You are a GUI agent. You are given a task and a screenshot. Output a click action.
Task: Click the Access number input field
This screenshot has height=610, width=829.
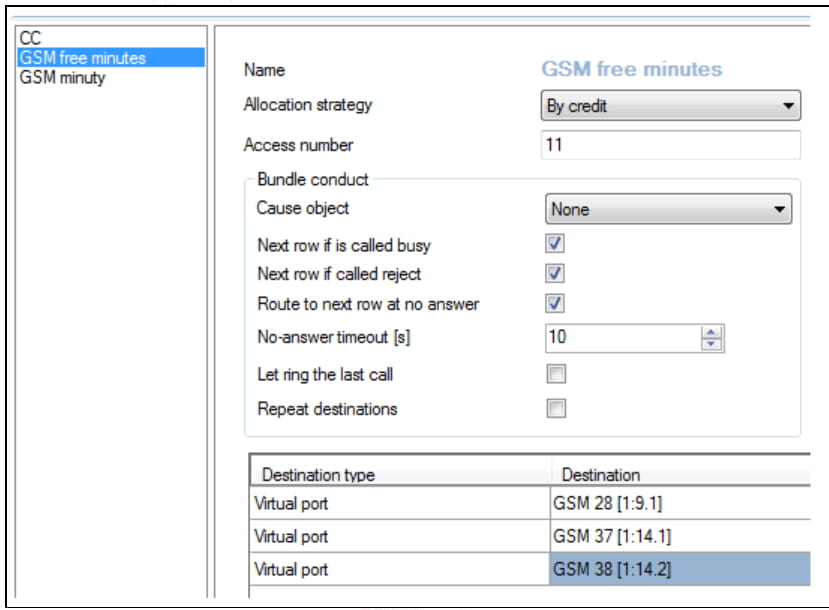coord(670,145)
